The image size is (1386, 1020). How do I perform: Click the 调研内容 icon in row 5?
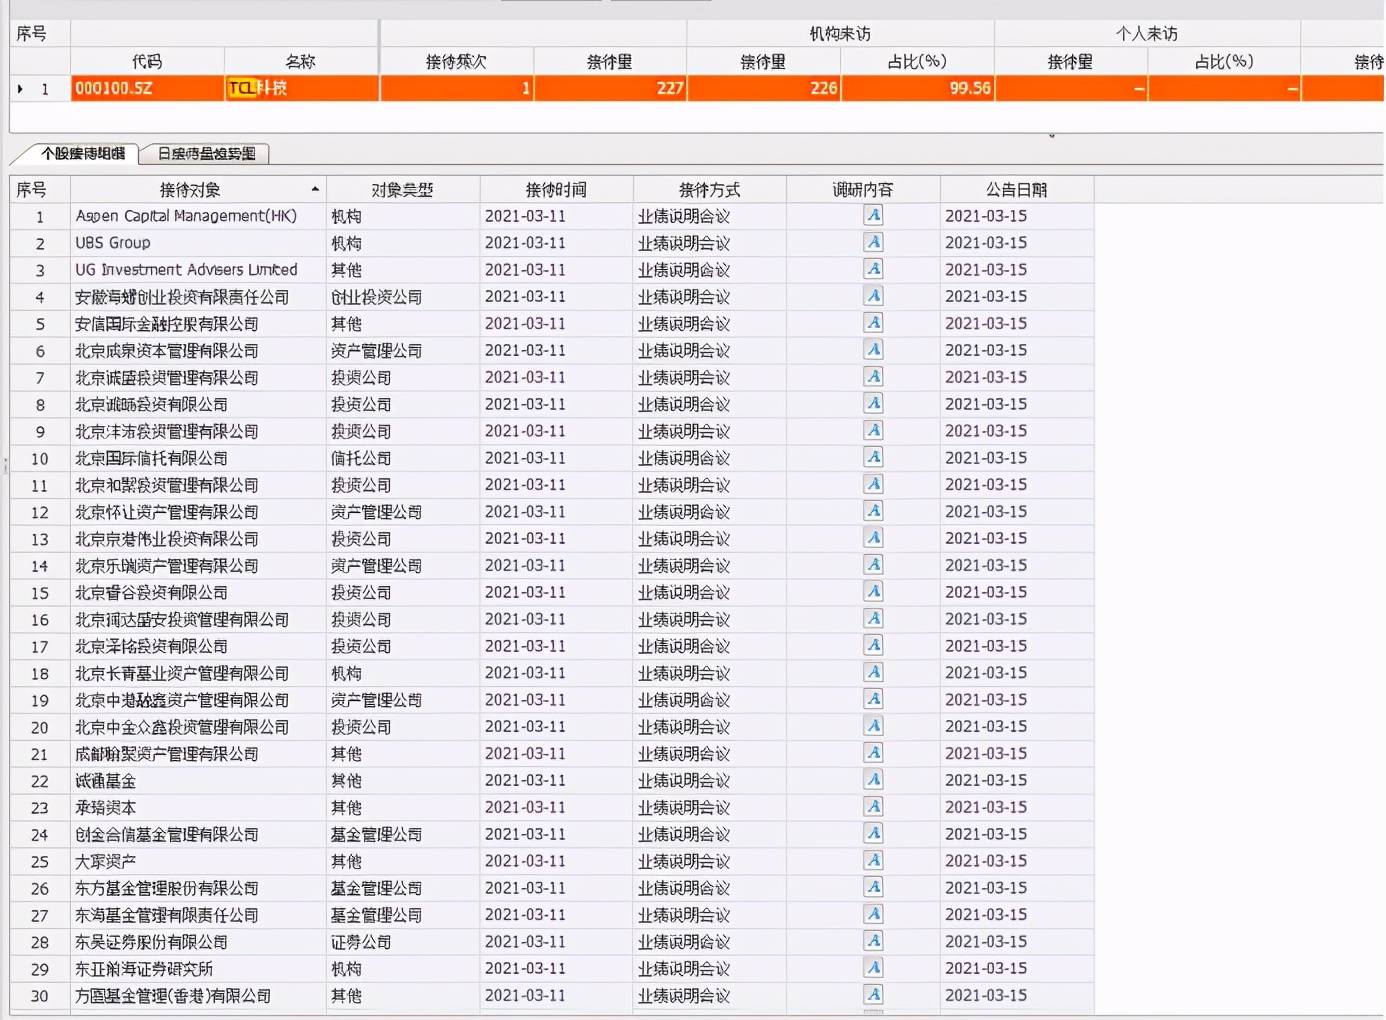click(x=873, y=323)
